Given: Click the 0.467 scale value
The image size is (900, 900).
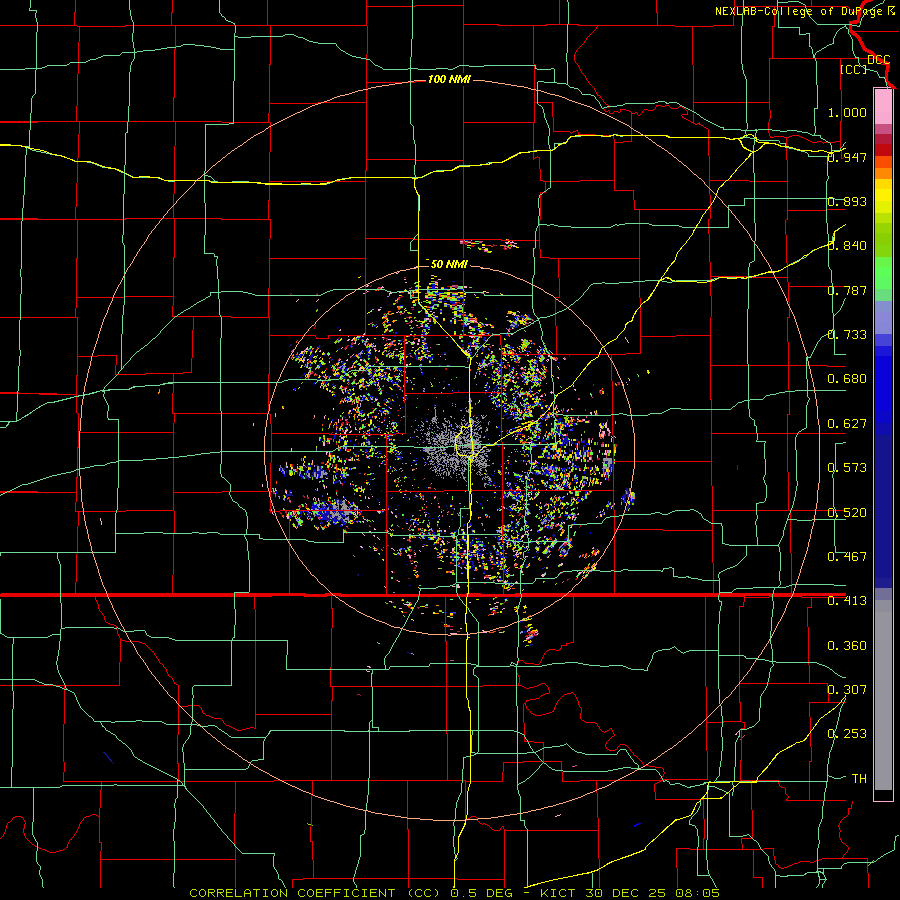Looking at the screenshot, I should 847,557.
